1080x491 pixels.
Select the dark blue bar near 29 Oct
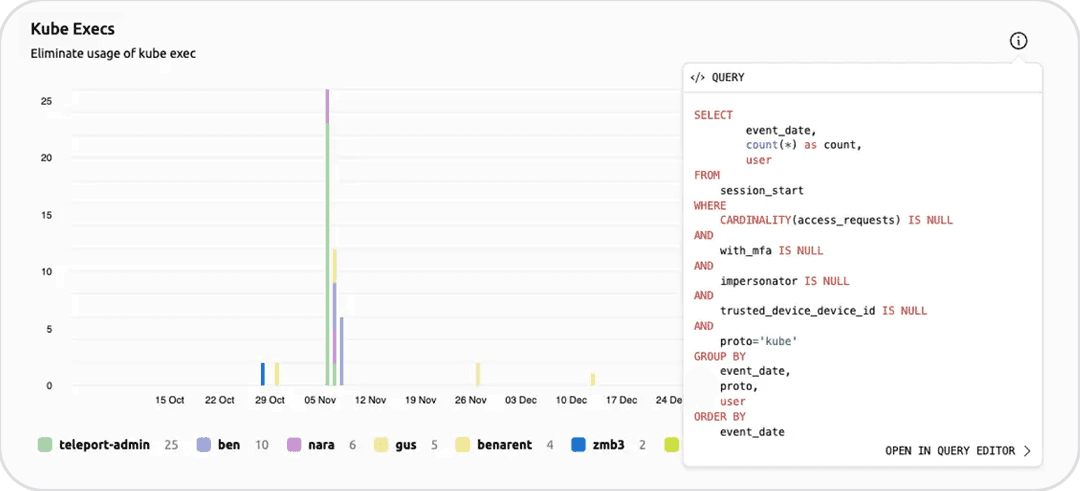click(263, 374)
